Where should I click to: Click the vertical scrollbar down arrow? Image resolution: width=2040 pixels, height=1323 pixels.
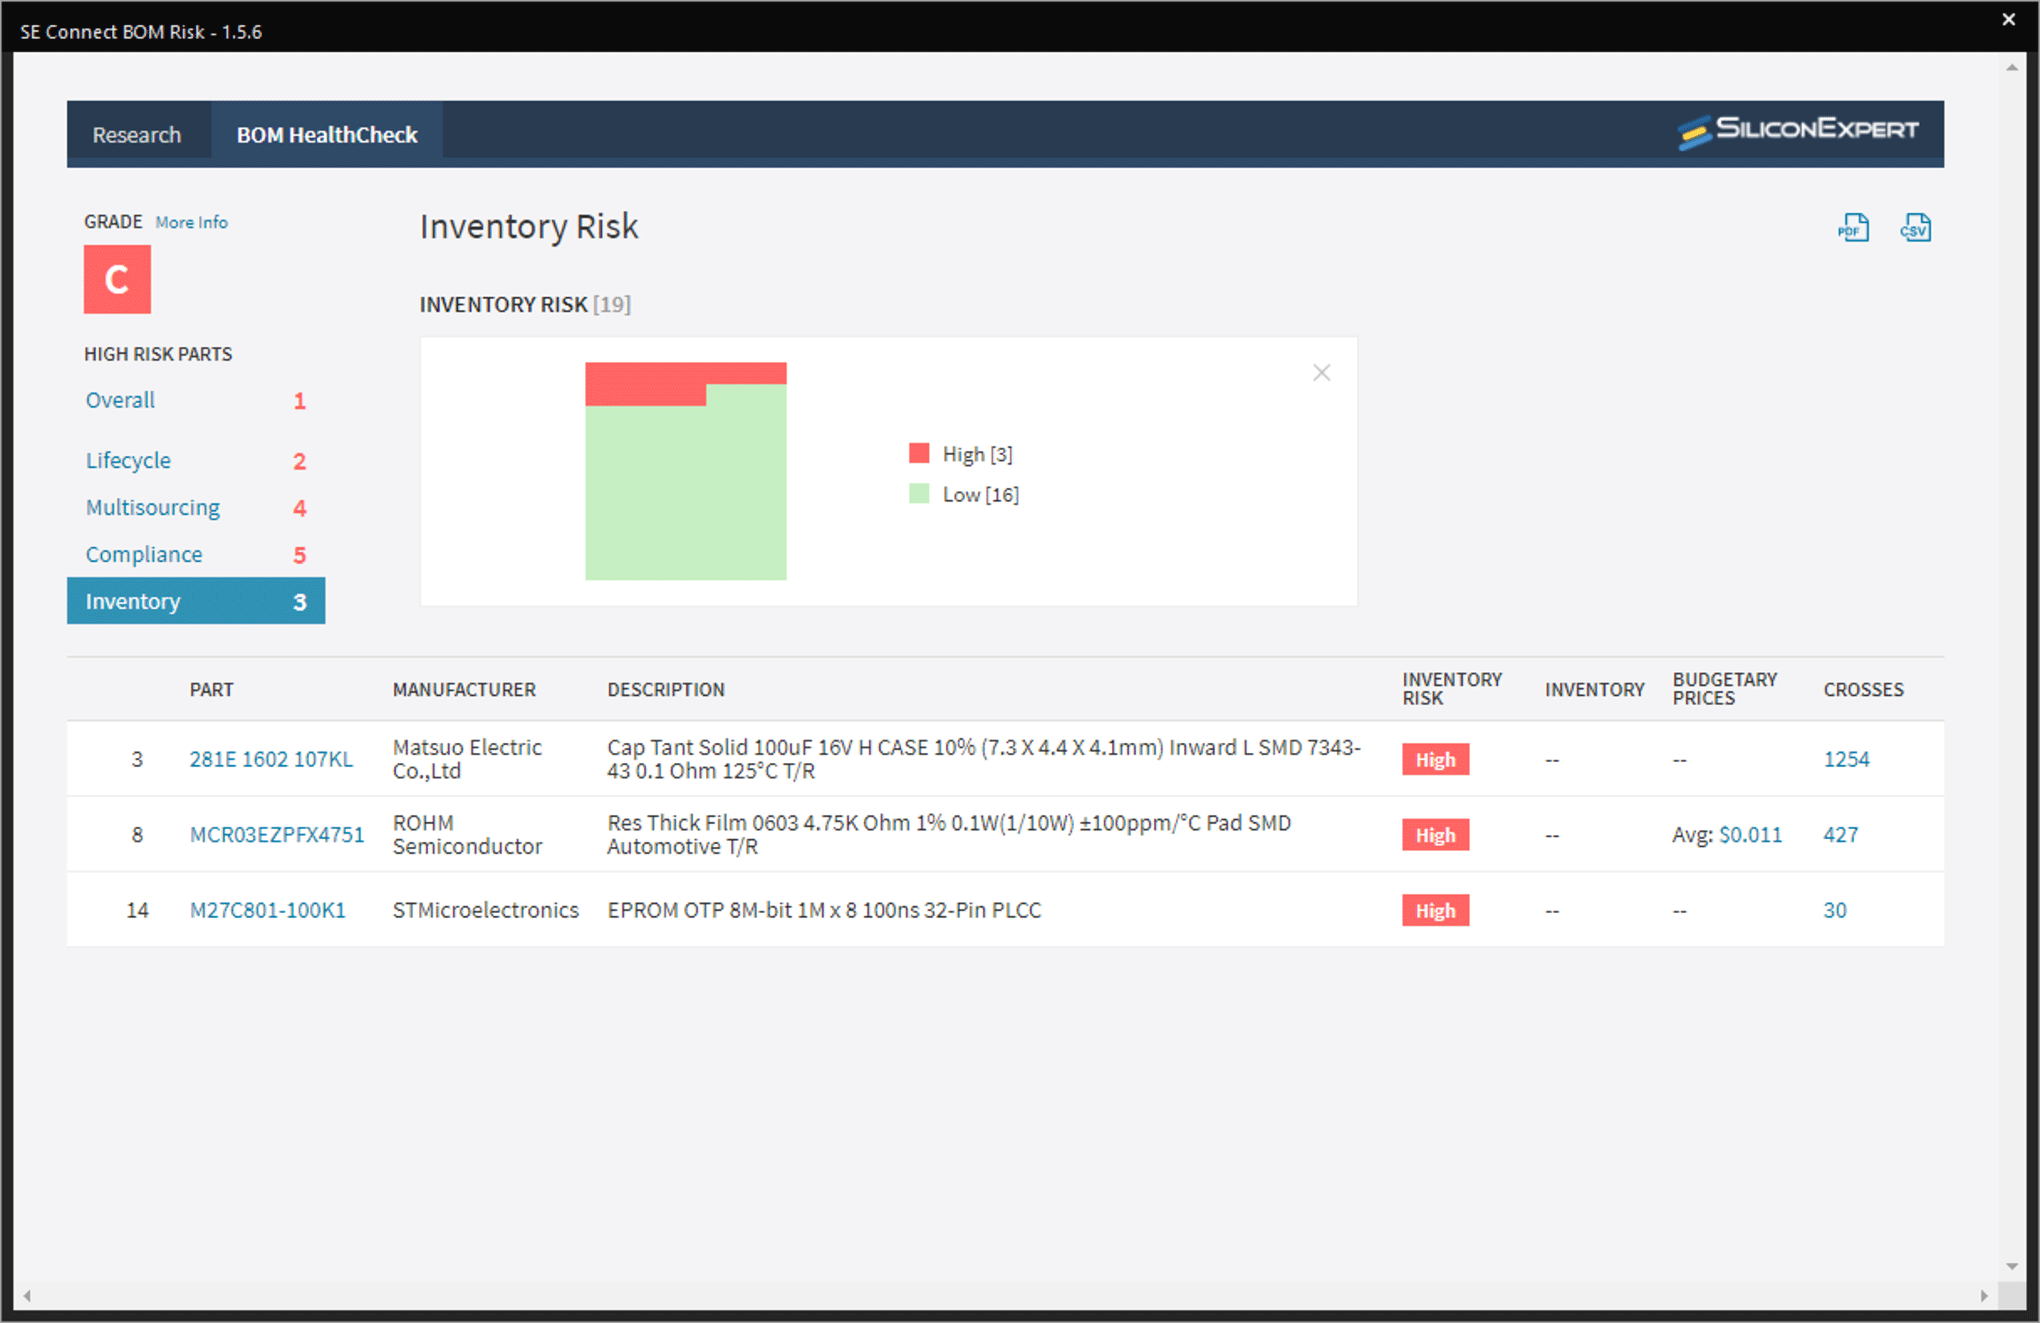pos(2012,1266)
